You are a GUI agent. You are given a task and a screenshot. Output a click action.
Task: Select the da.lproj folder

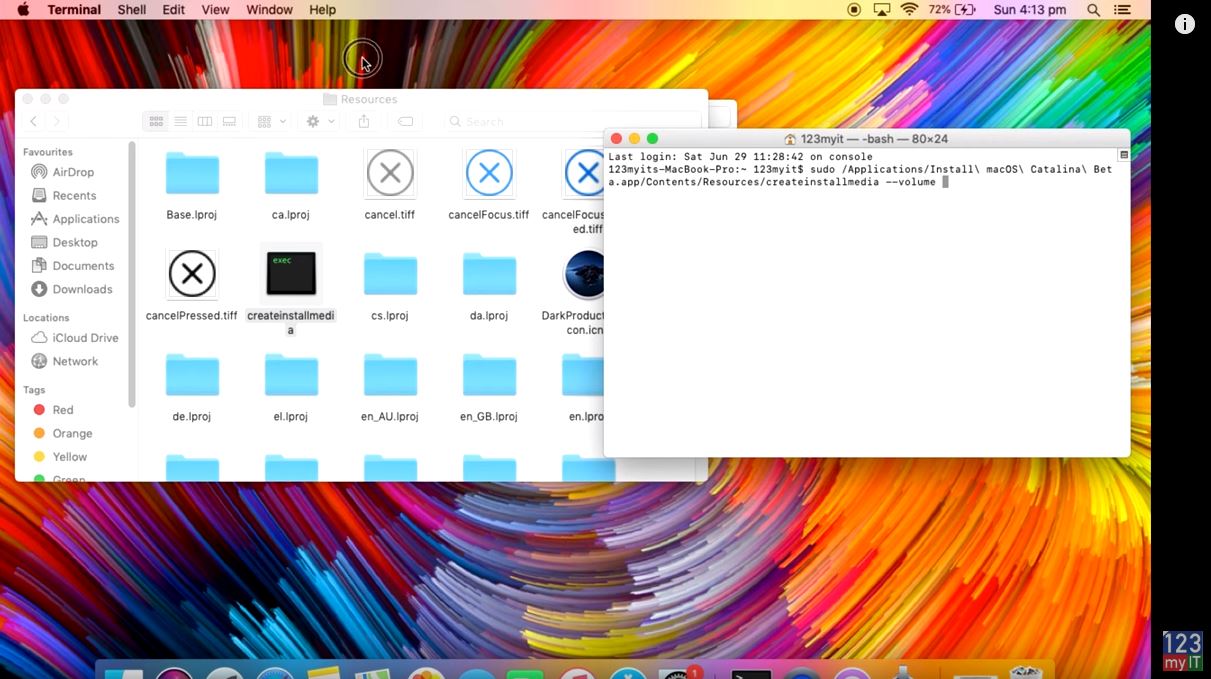(489, 275)
